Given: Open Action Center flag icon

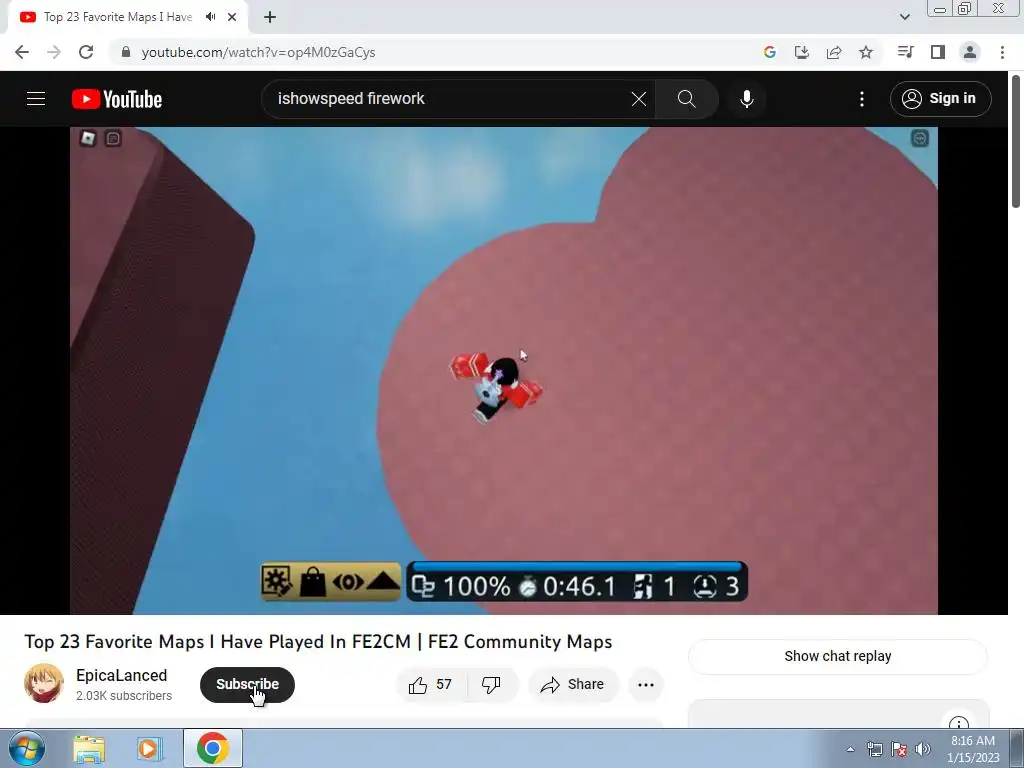Looking at the screenshot, I should (x=899, y=749).
